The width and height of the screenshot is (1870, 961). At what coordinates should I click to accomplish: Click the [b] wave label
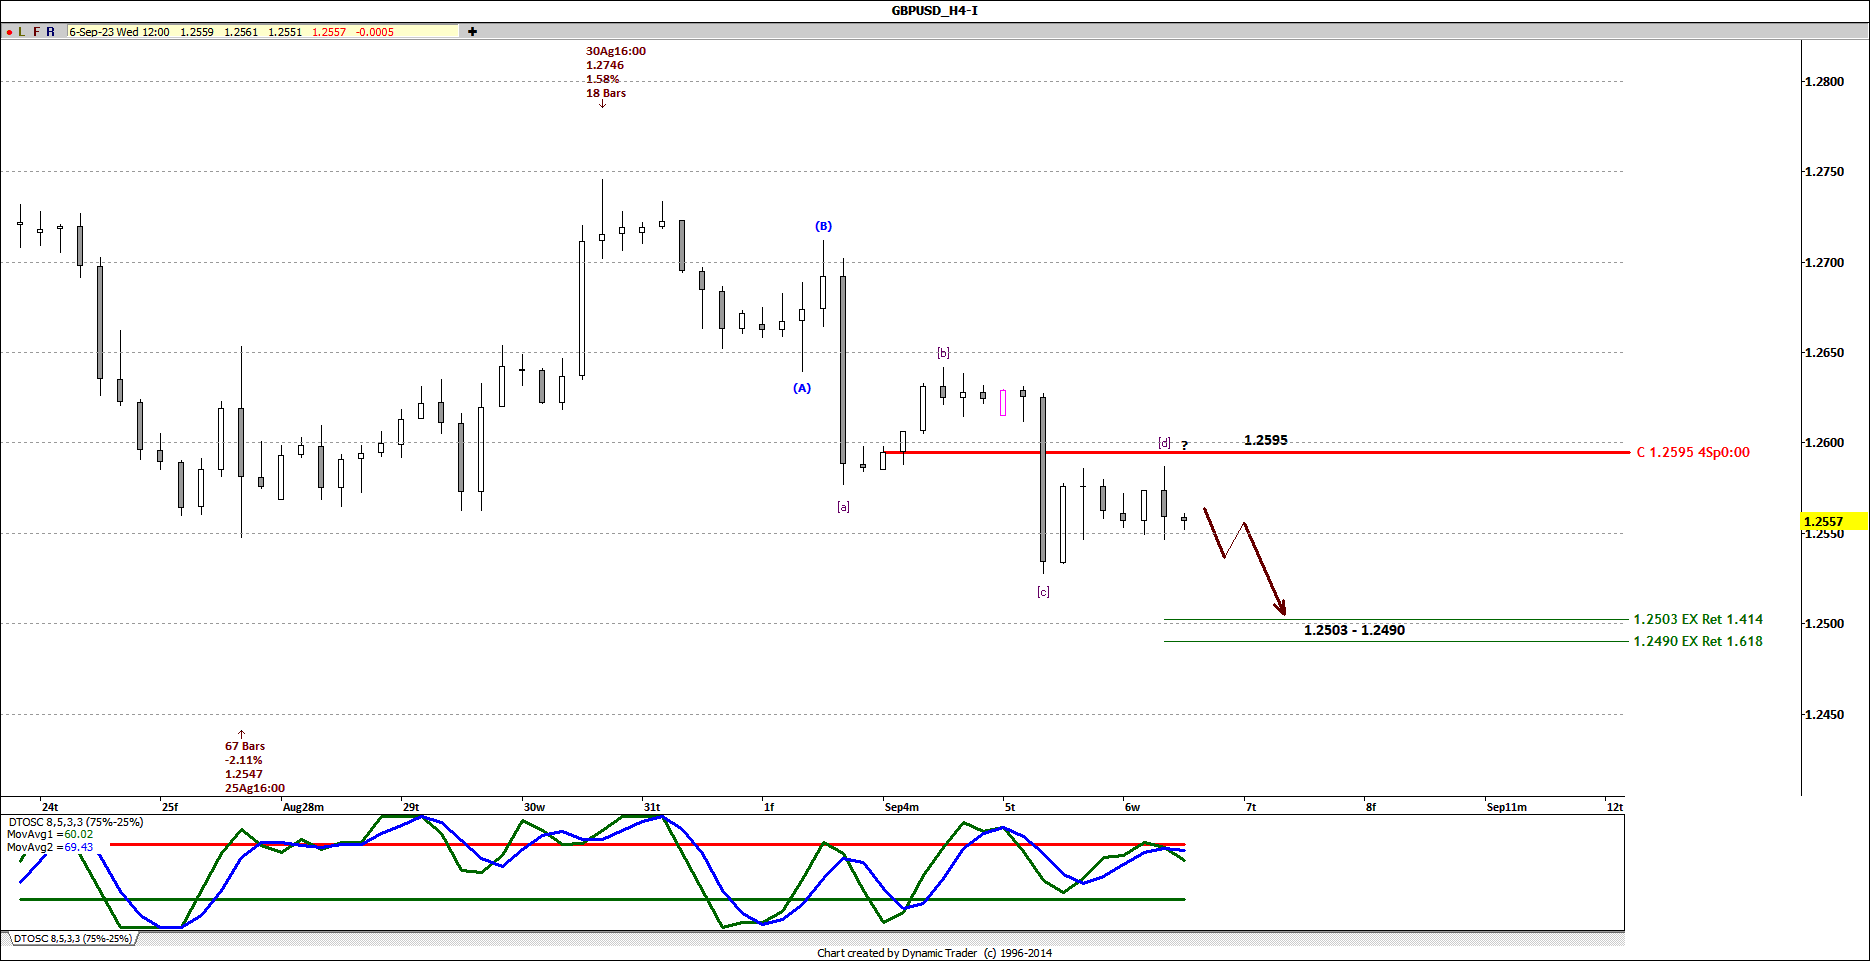pyautogui.click(x=943, y=353)
